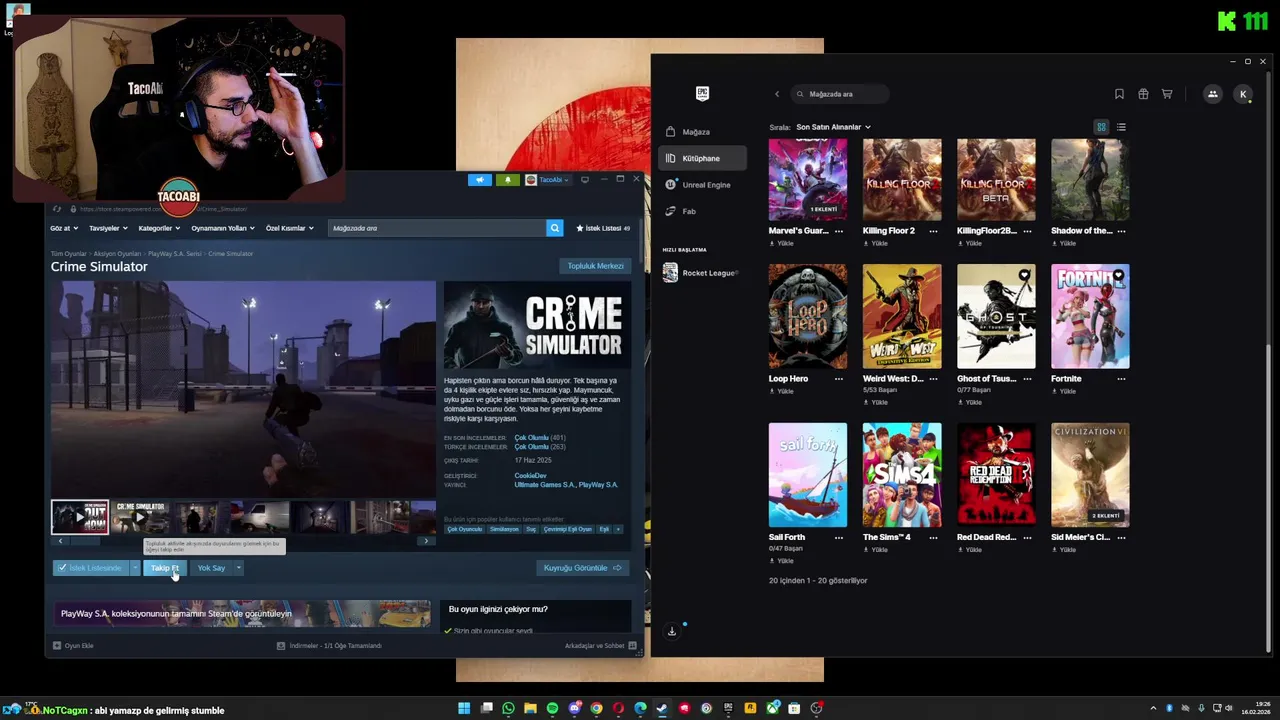The height and width of the screenshot is (720, 1280).
Task: Click PlayWay S.A. Serisi breadcrumb
Action: point(175,254)
